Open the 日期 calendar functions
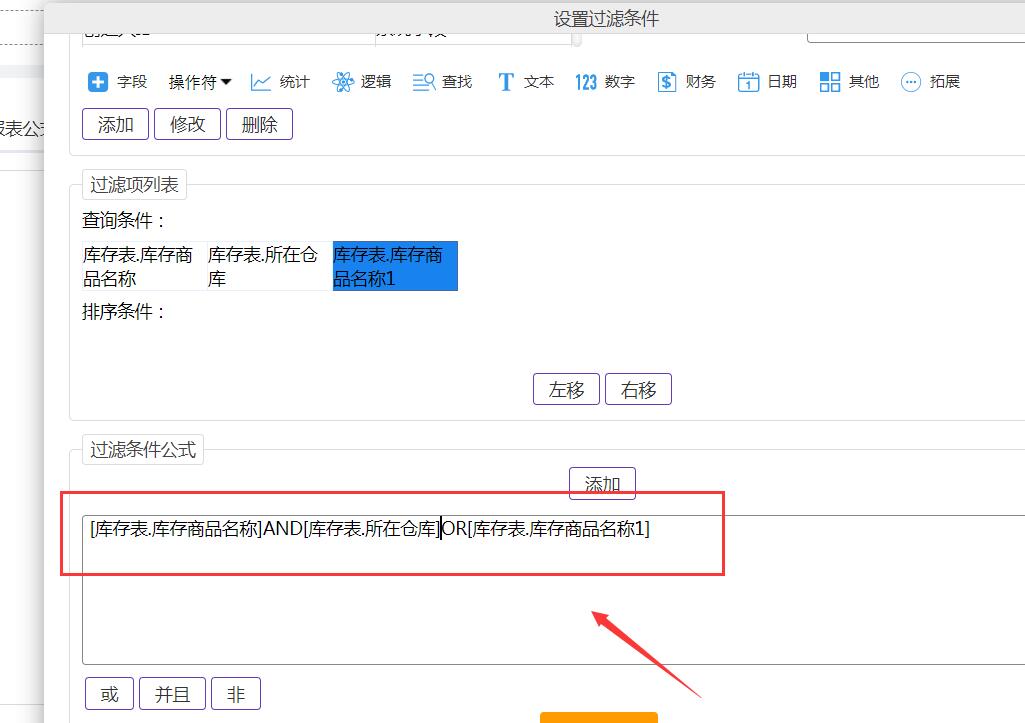1025x723 pixels. click(x=767, y=82)
